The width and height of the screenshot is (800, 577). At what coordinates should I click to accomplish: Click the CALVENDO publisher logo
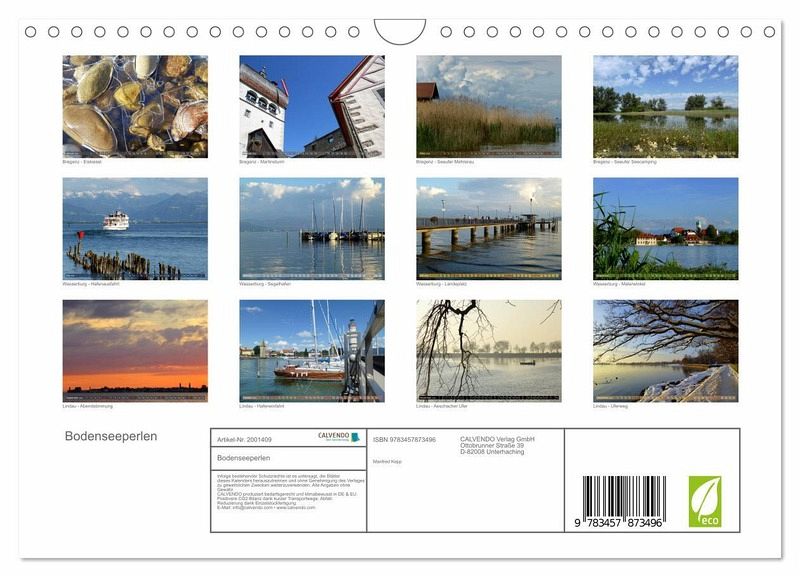(339, 437)
